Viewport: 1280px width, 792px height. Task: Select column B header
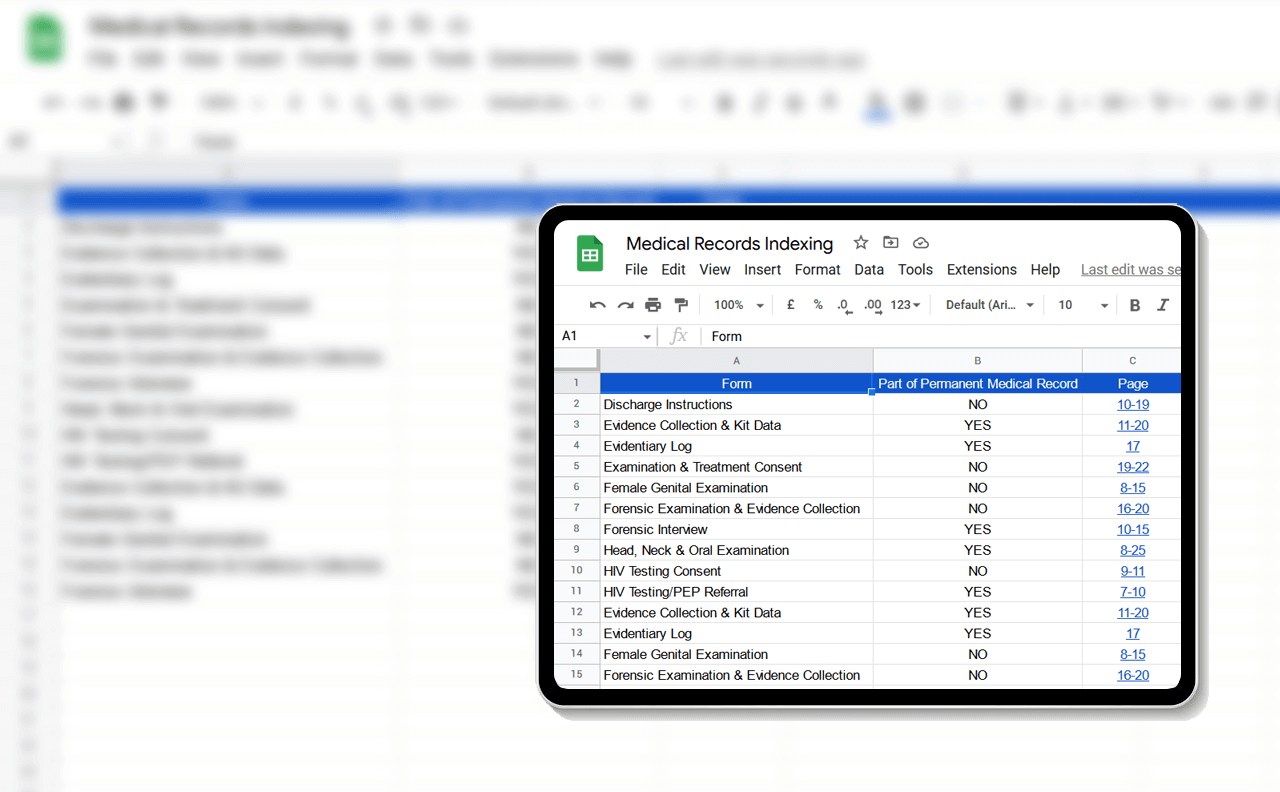point(977,361)
